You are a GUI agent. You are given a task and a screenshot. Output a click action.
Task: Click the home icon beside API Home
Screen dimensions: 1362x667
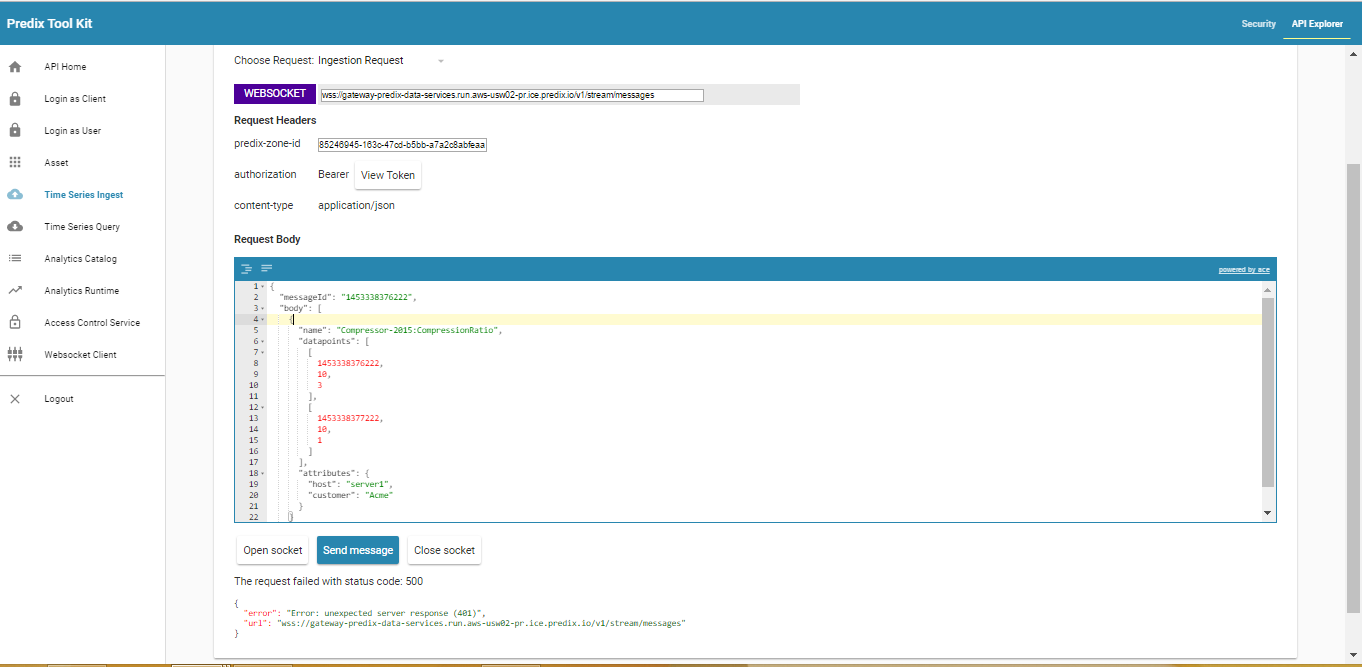click(15, 67)
